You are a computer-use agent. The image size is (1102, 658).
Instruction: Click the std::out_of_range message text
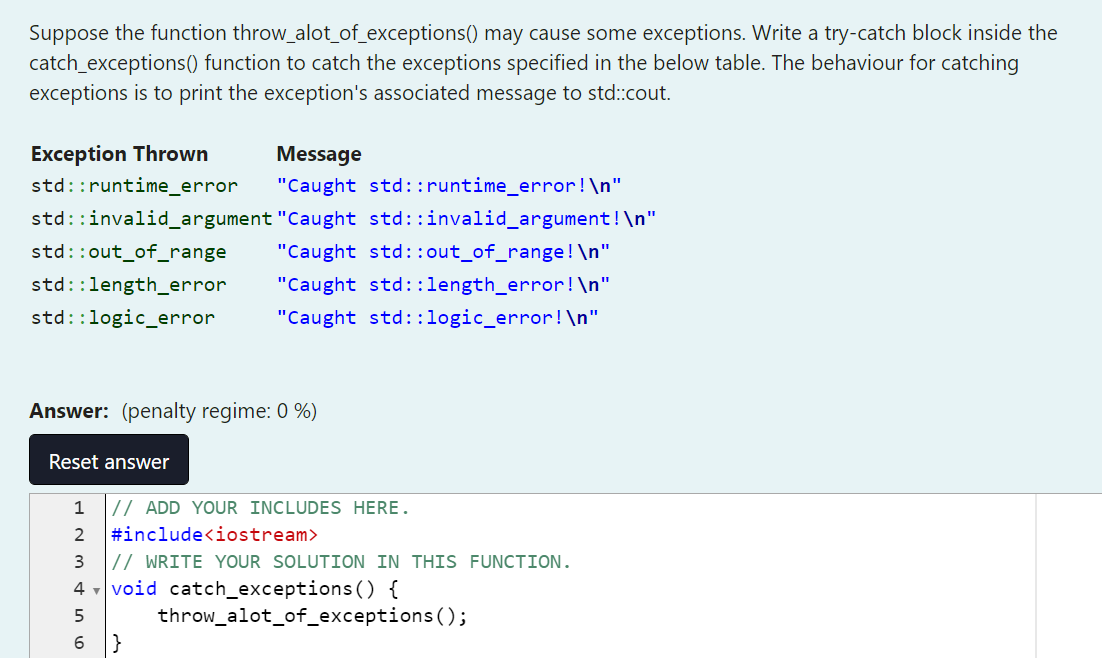(x=443, y=251)
